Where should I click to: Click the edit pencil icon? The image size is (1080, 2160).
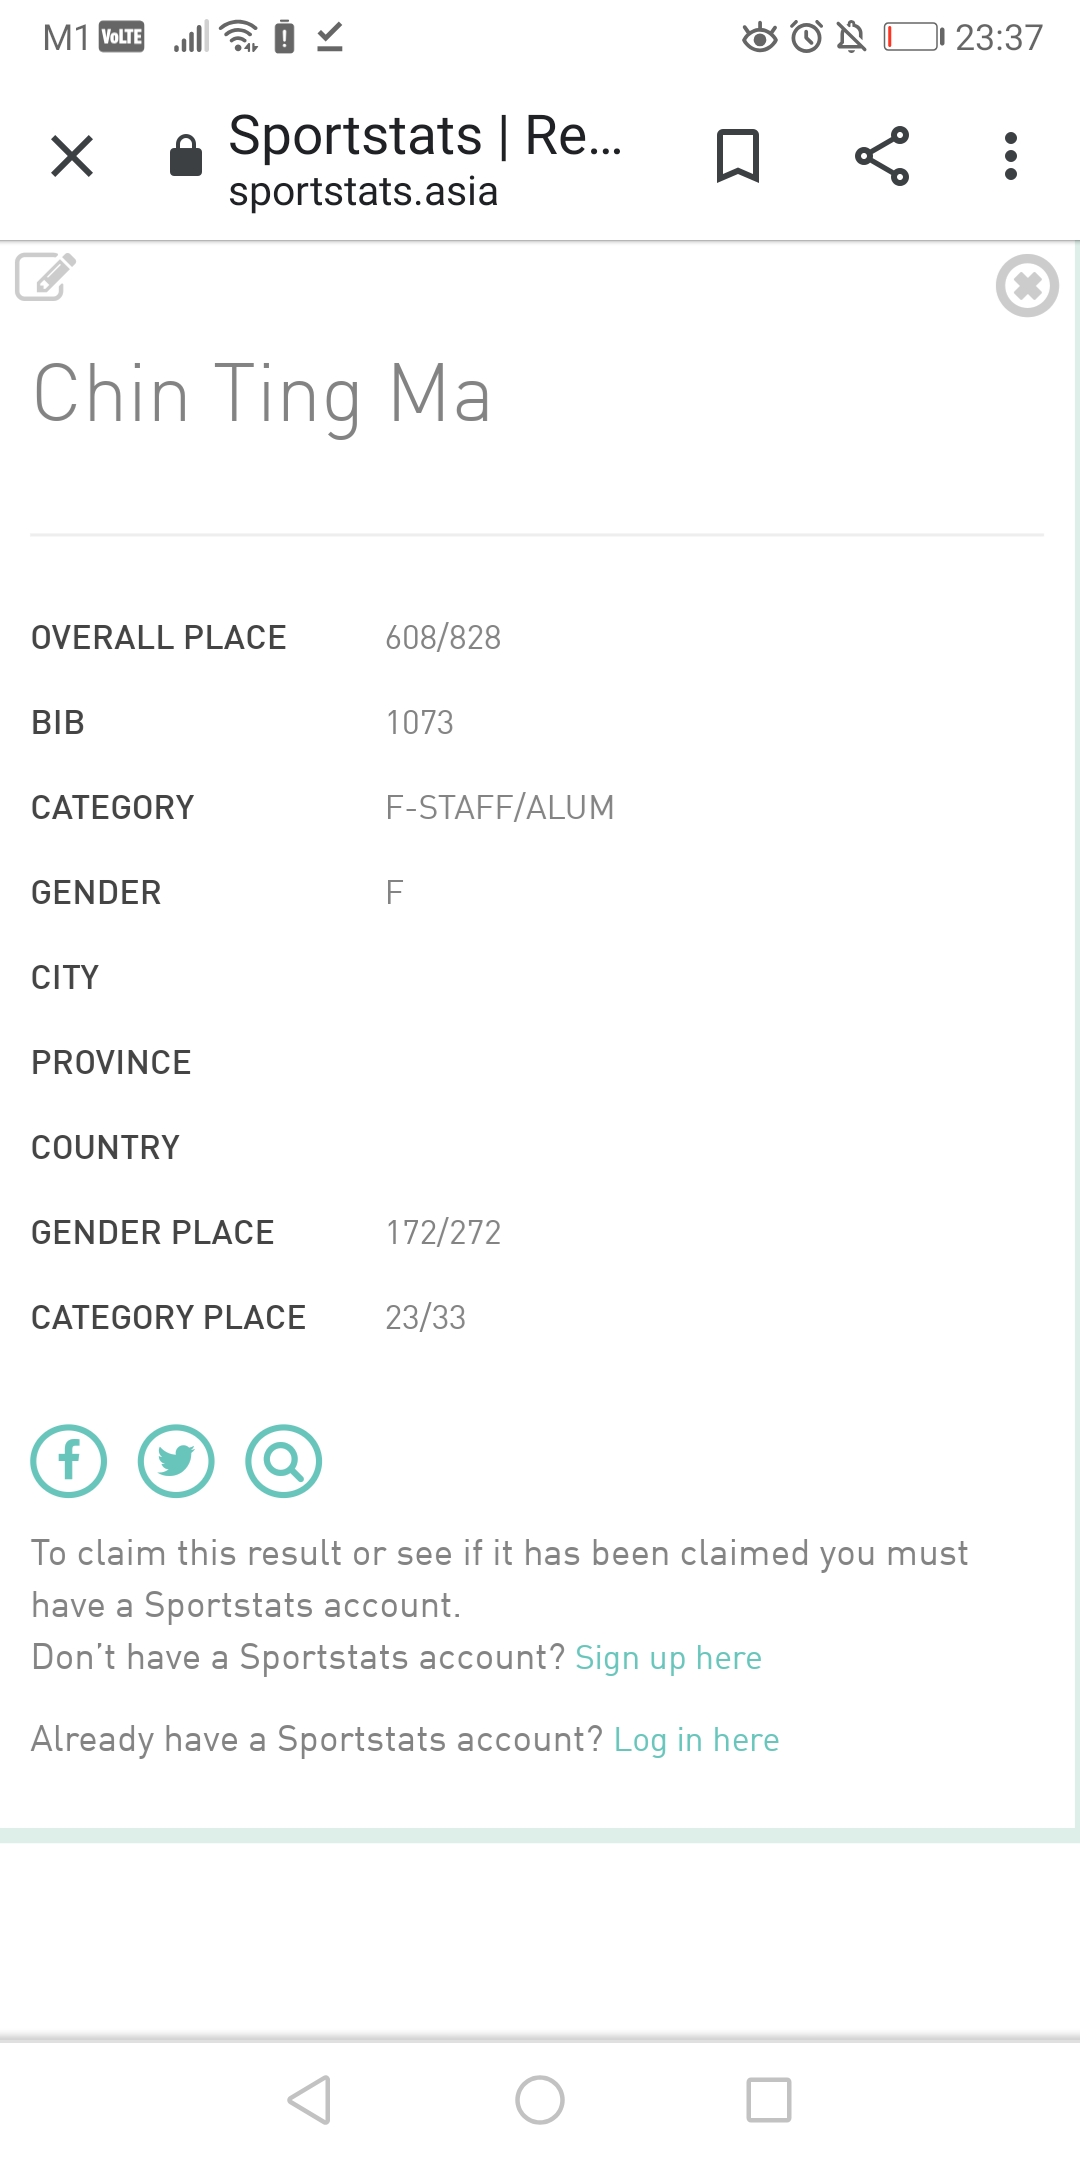point(46,277)
